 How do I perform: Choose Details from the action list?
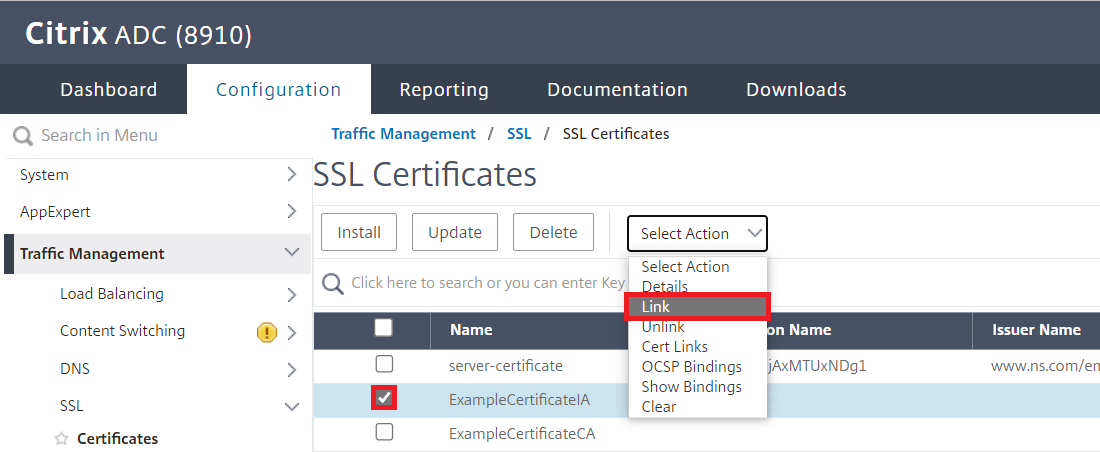[697, 286]
